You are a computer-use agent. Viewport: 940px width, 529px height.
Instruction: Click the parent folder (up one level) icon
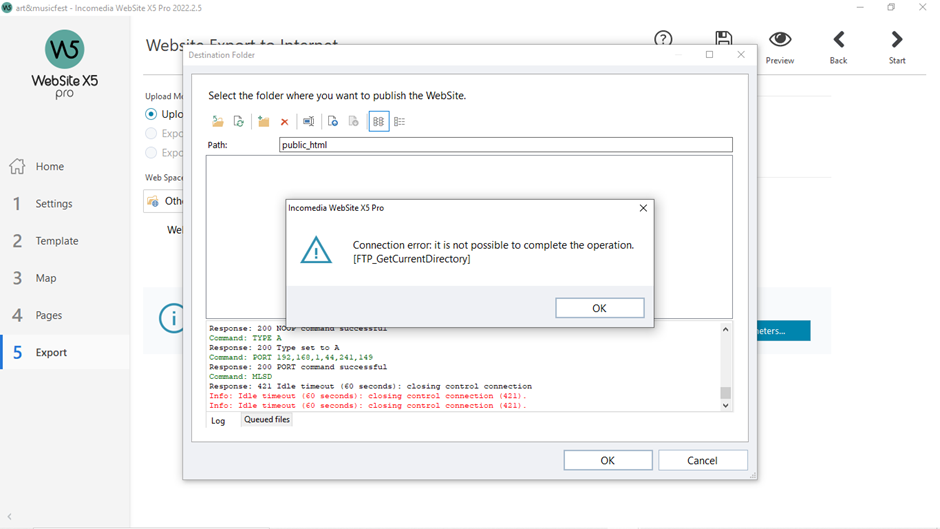pos(218,122)
